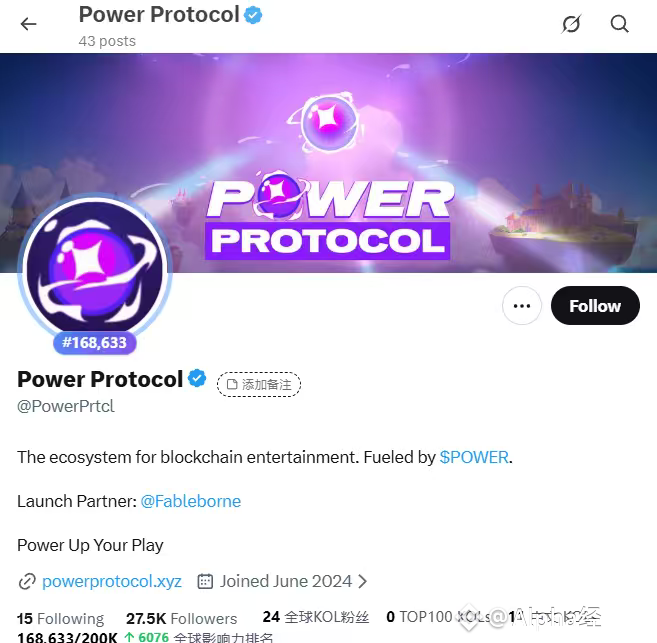Click the verified badge beside Power Protocol name
Viewport: 657px width, 643px height.
pyautogui.click(x=197, y=378)
